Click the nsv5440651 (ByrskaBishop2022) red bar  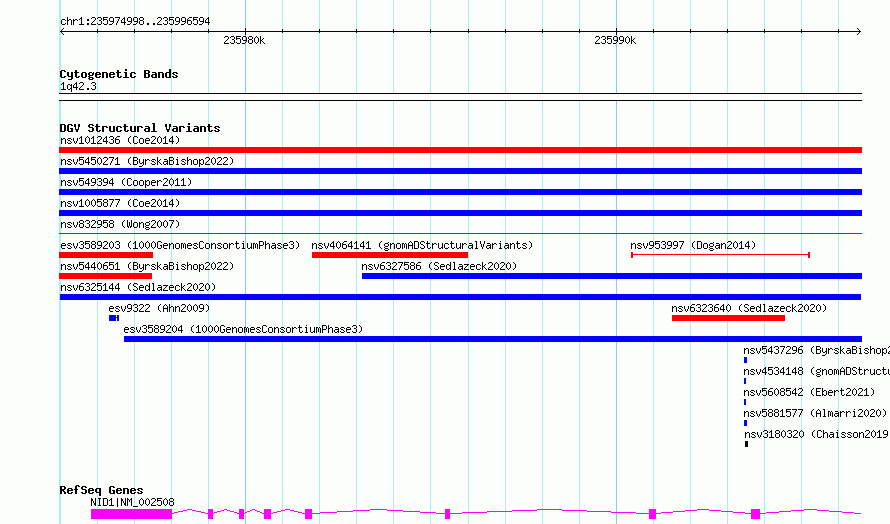(106, 276)
